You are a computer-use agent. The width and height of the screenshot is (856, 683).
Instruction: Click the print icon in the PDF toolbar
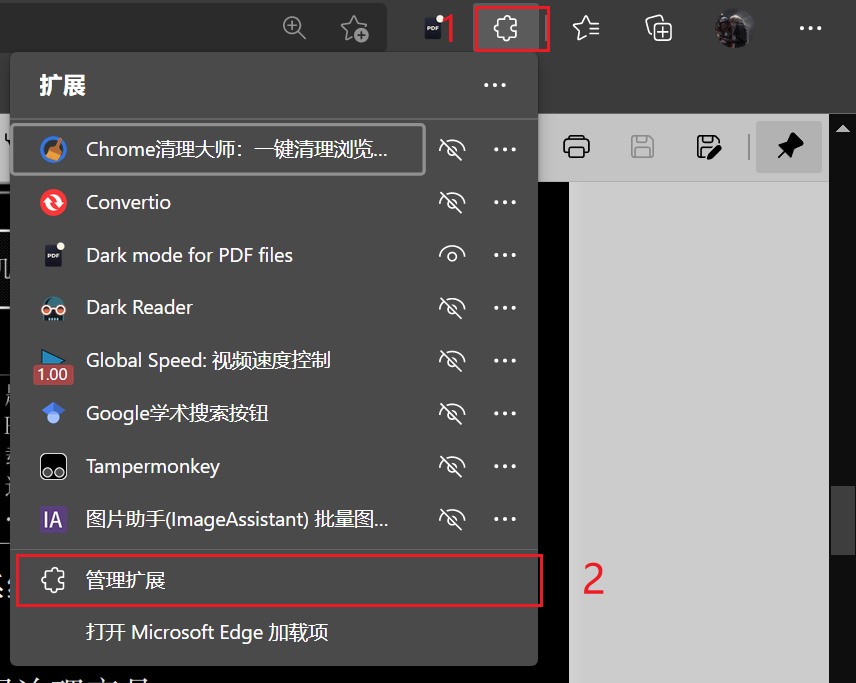coord(577,146)
